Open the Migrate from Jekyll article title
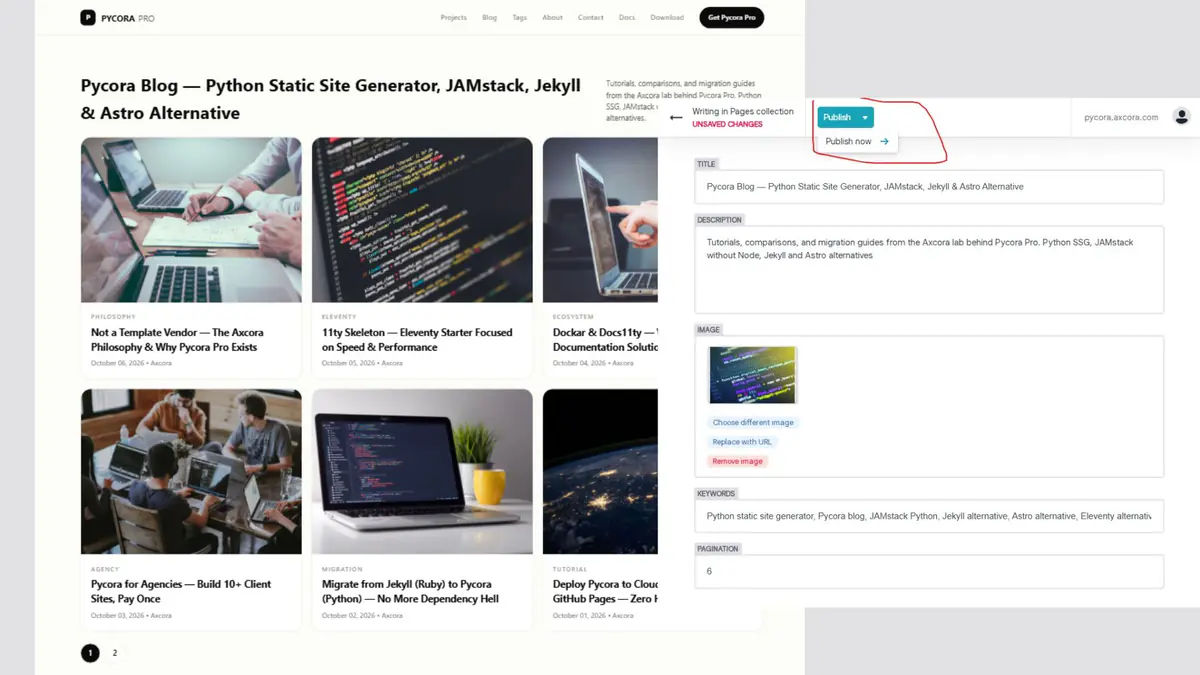Screen dimensions: 1200x675 pyautogui.click(x=410, y=591)
